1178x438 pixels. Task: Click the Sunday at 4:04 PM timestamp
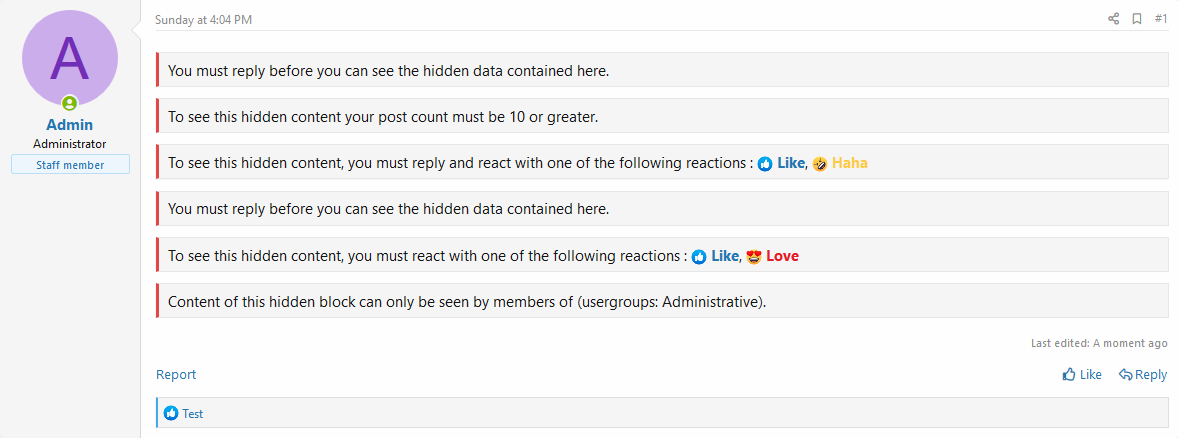(x=205, y=18)
